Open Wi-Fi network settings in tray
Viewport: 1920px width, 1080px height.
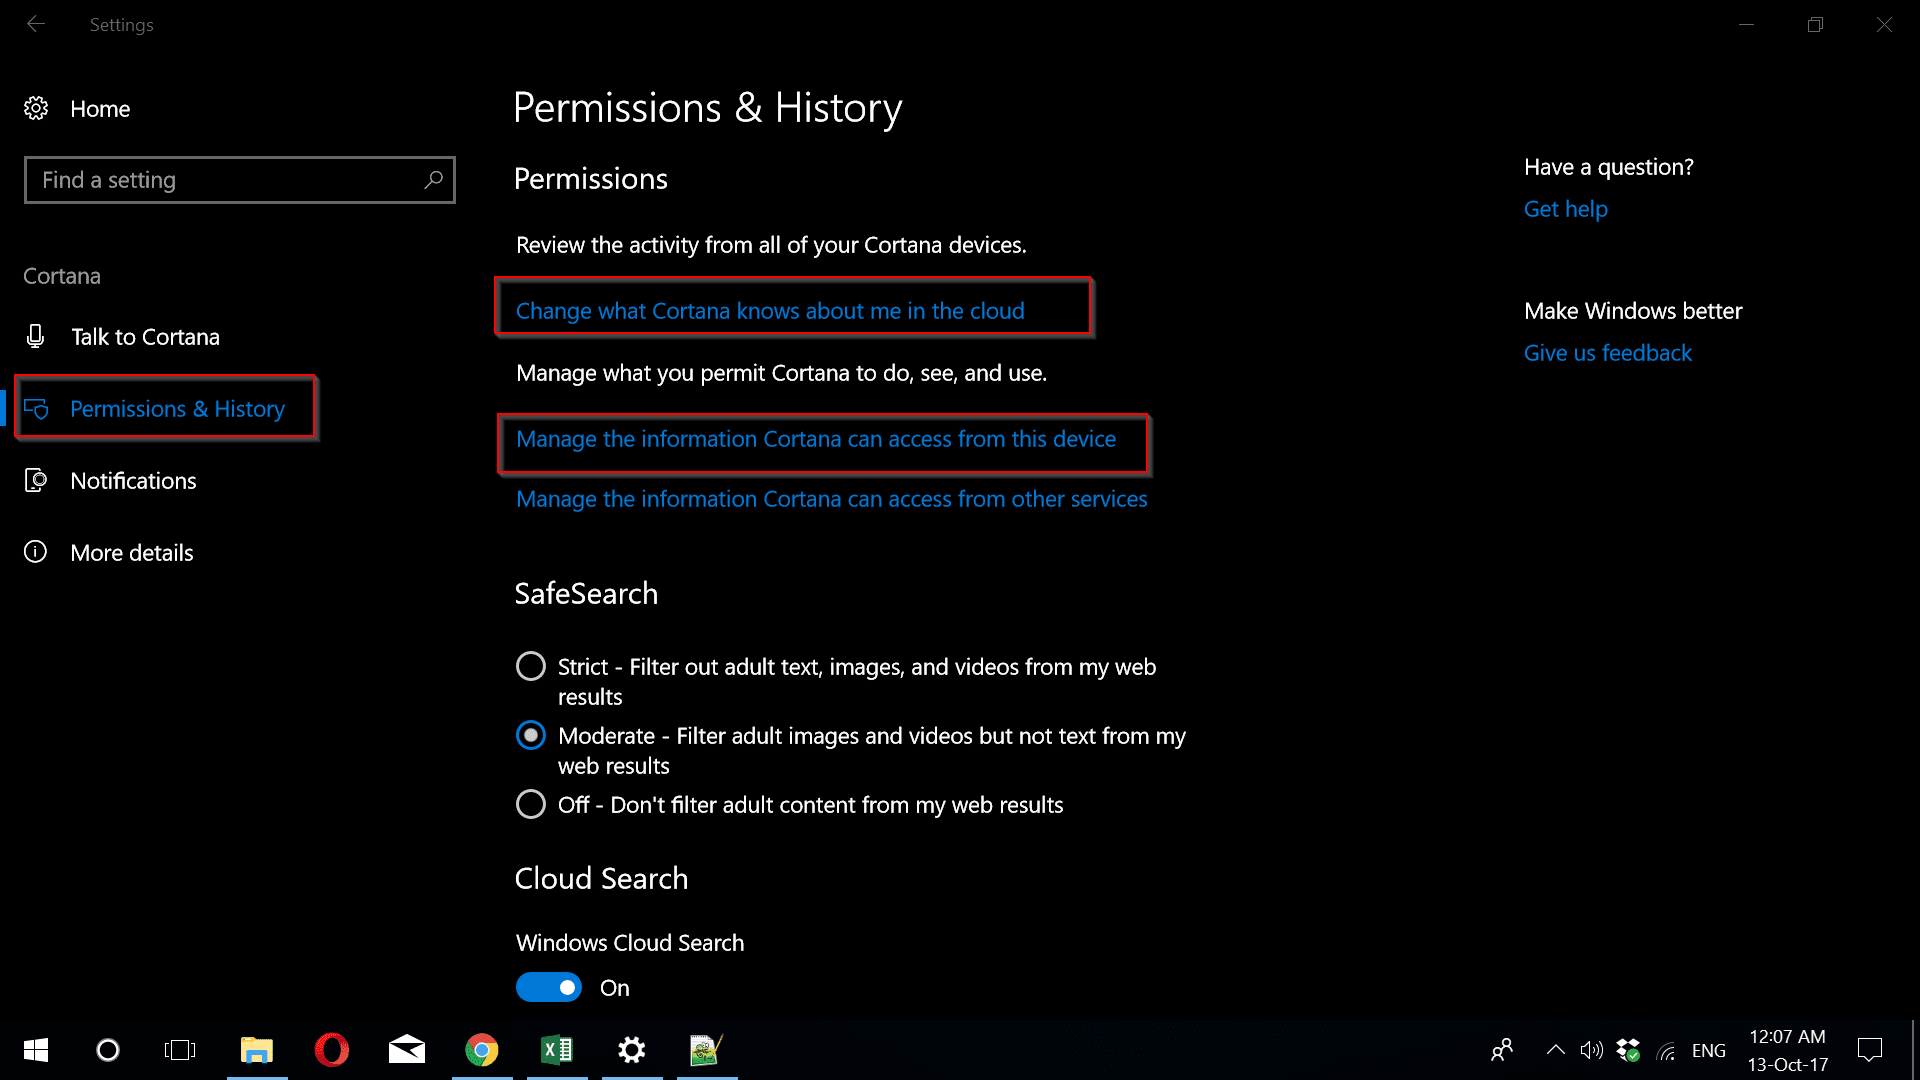(x=1666, y=1051)
